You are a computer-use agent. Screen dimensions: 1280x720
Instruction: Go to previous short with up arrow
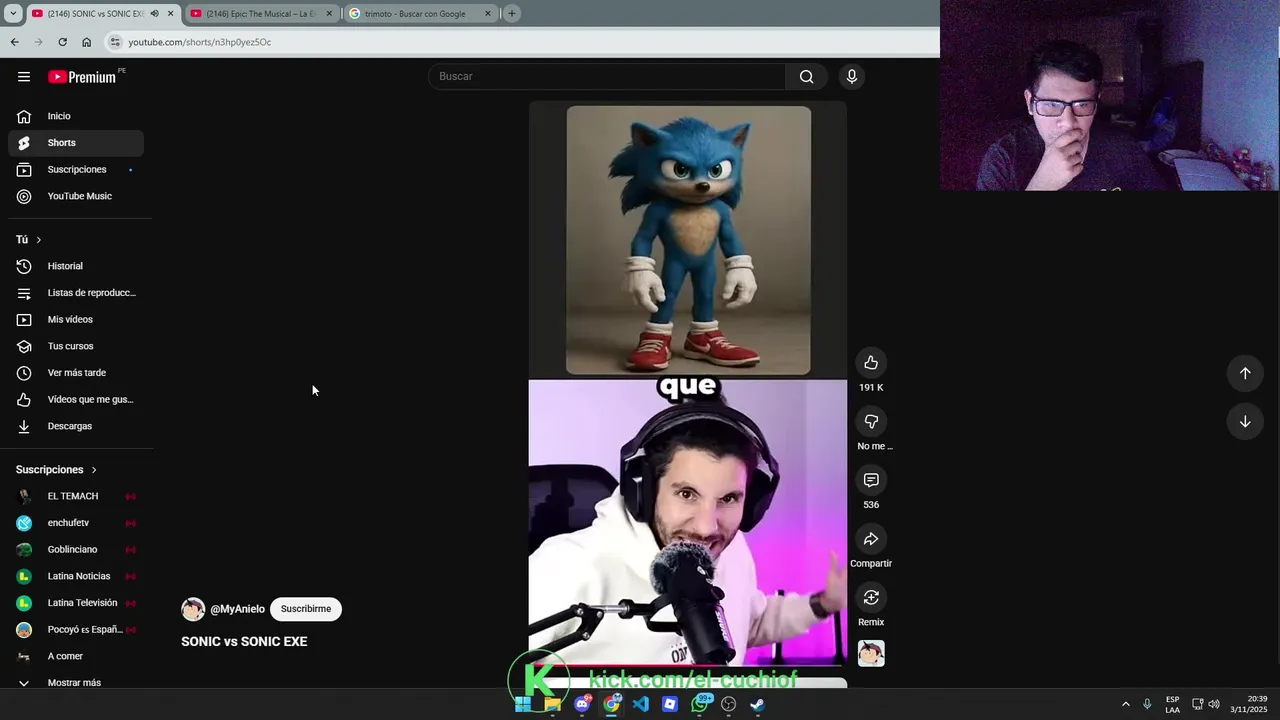click(x=1245, y=373)
